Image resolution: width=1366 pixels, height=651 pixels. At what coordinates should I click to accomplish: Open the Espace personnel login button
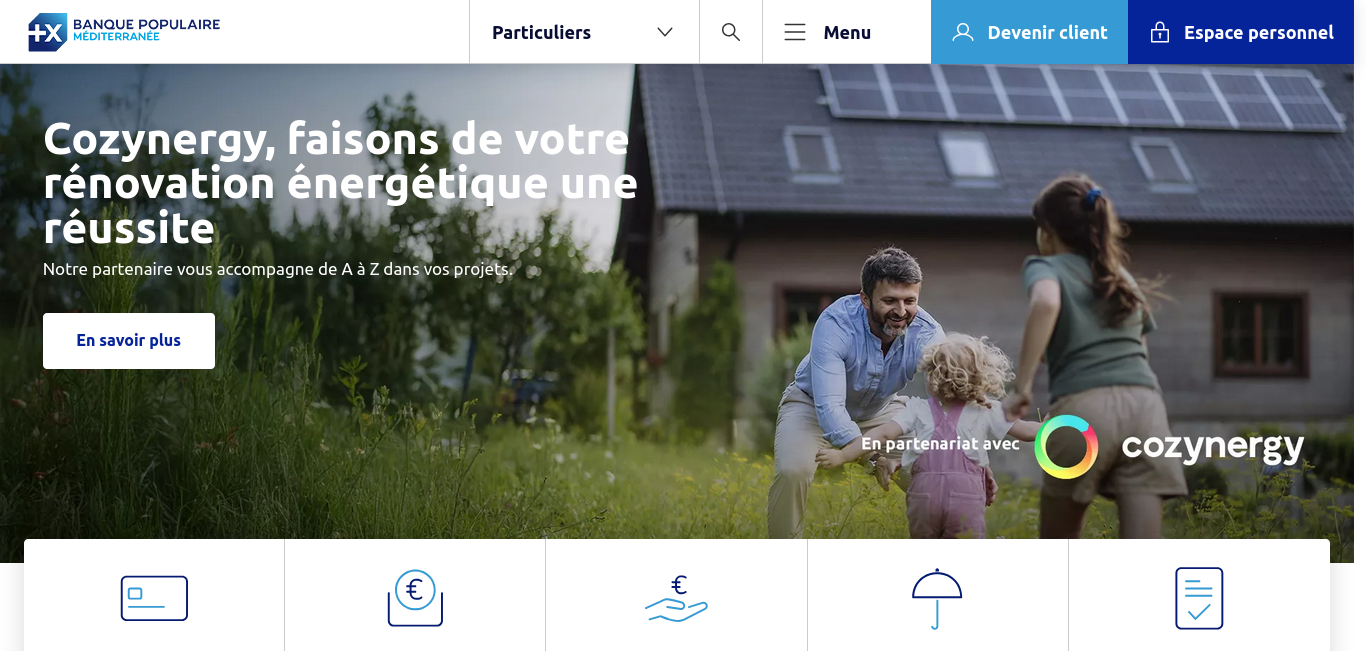tap(1241, 32)
